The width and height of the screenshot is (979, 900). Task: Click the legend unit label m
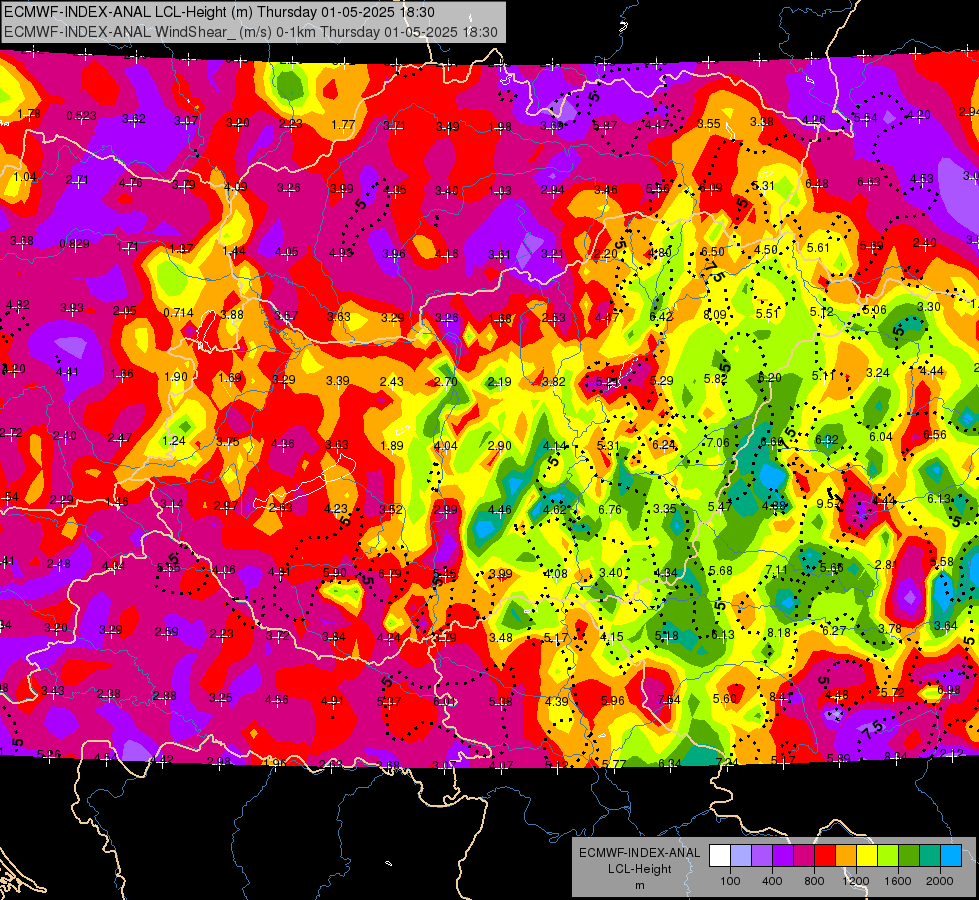tap(639, 885)
